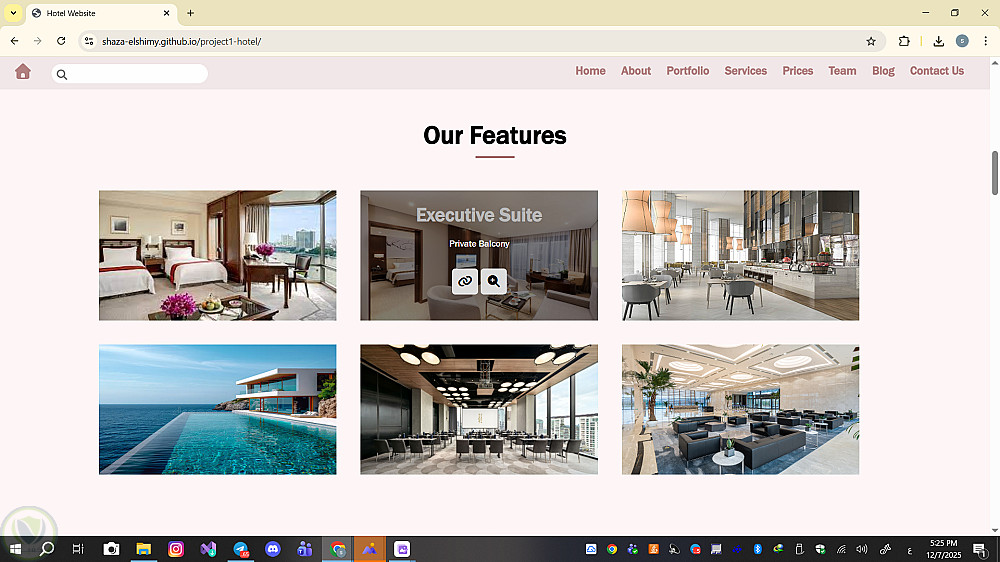Viewport: 1000px width, 562px height.
Task: View site information icon in address bar
Action: 89,41
